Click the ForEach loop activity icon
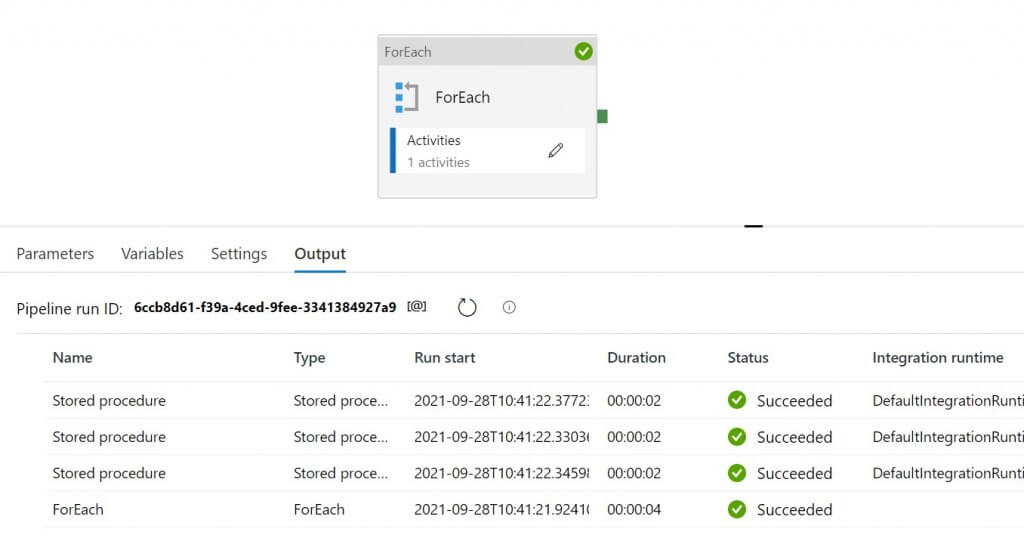 pos(407,97)
